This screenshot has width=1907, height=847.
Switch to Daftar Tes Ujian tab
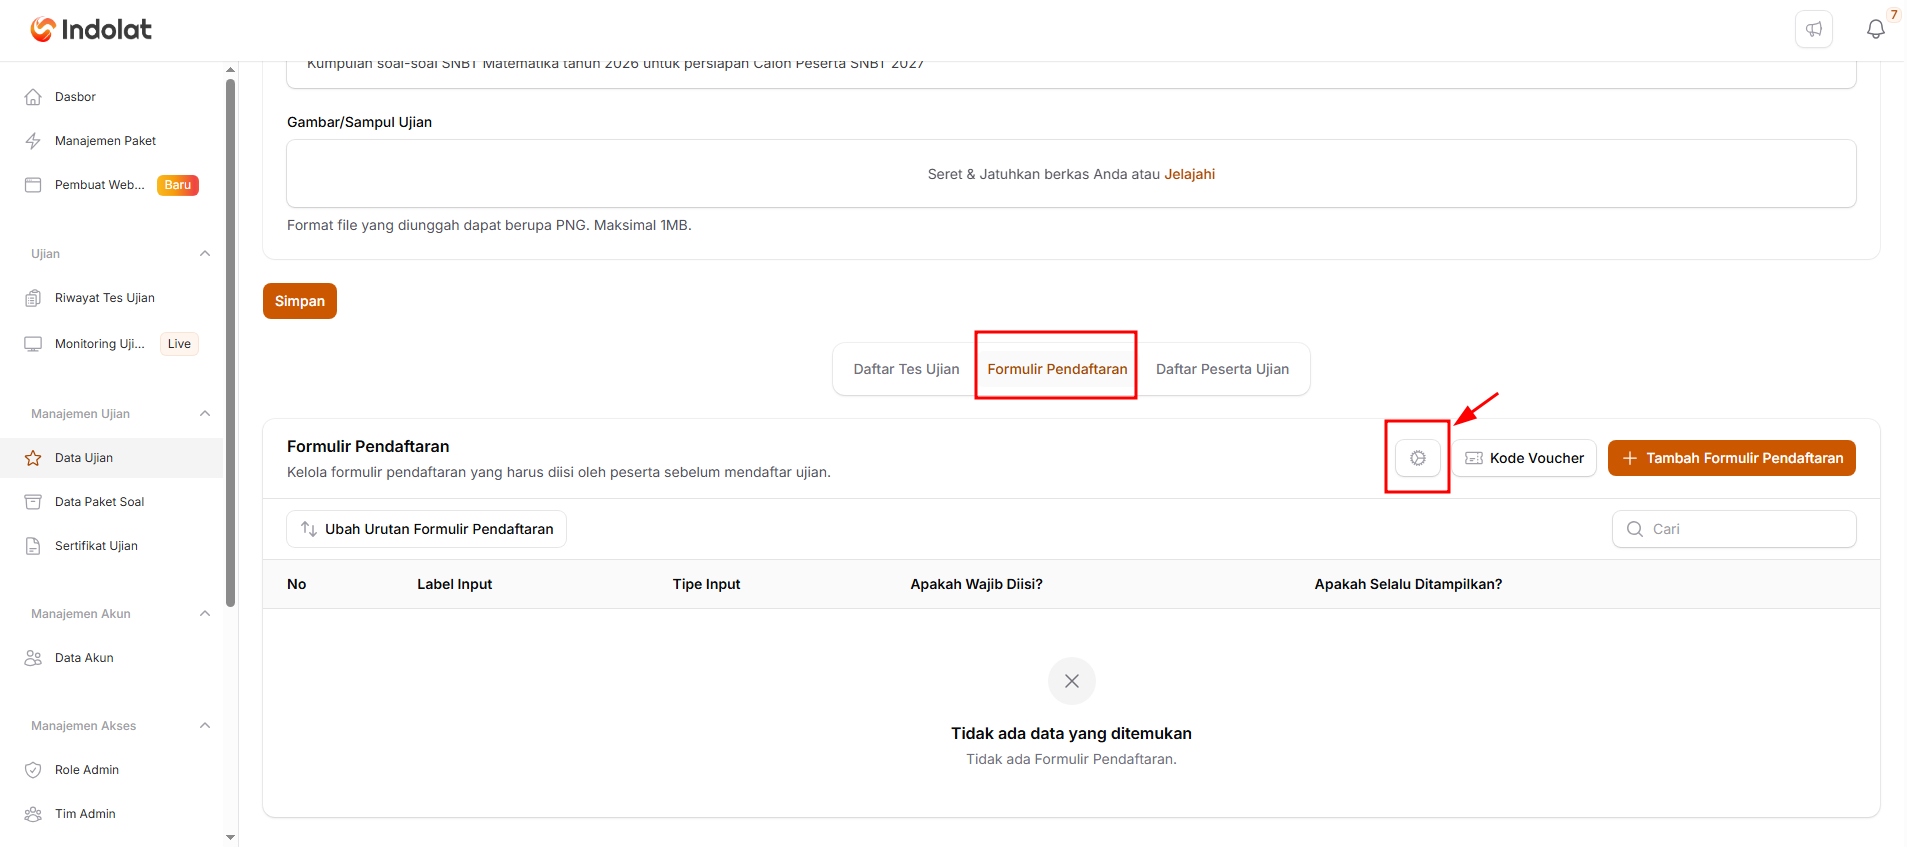point(906,369)
